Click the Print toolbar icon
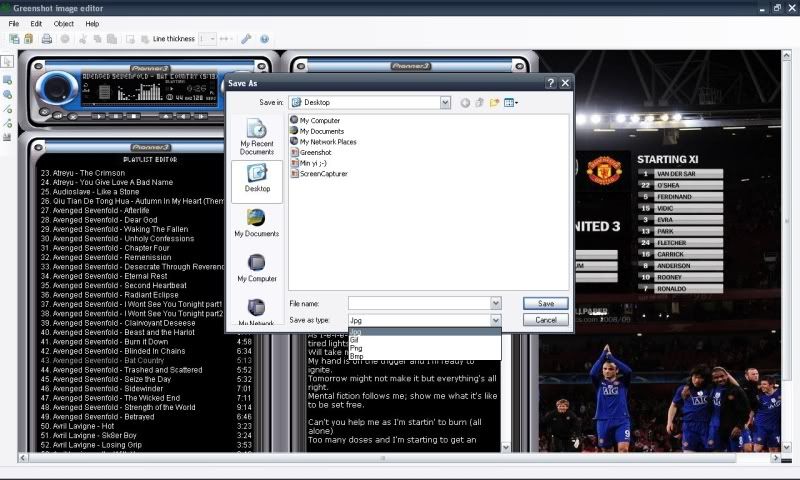The height and width of the screenshot is (480, 800). (46, 39)
